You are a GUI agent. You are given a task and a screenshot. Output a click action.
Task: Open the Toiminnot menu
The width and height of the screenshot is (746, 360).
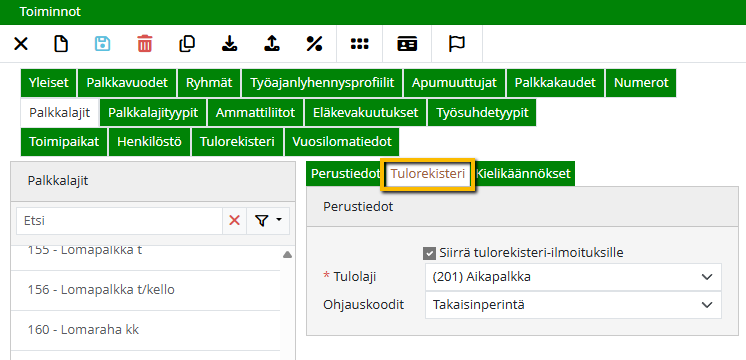point(50,12)
